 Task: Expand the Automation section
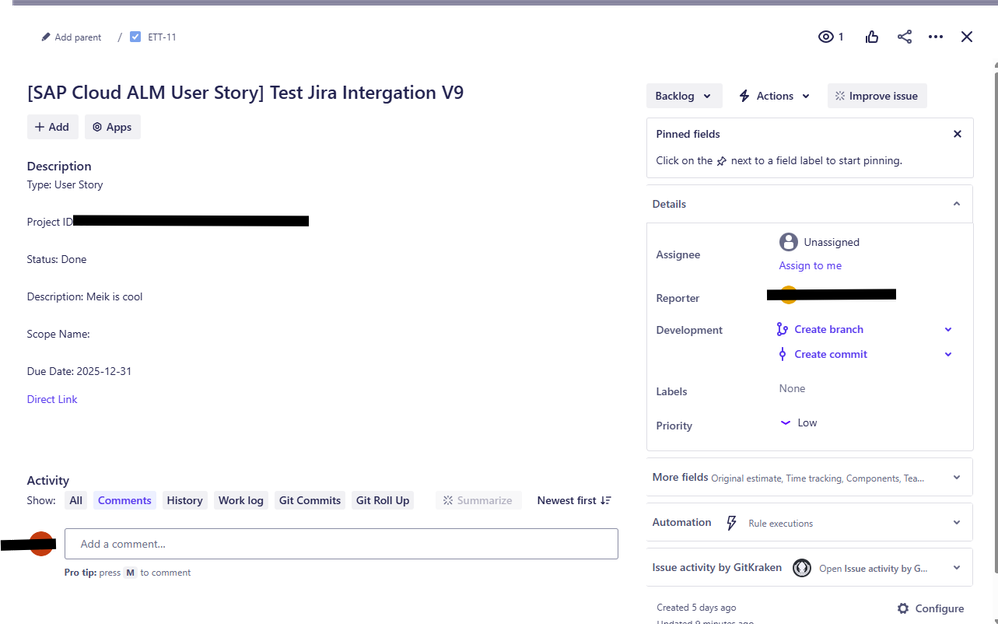tap(809, 523)
